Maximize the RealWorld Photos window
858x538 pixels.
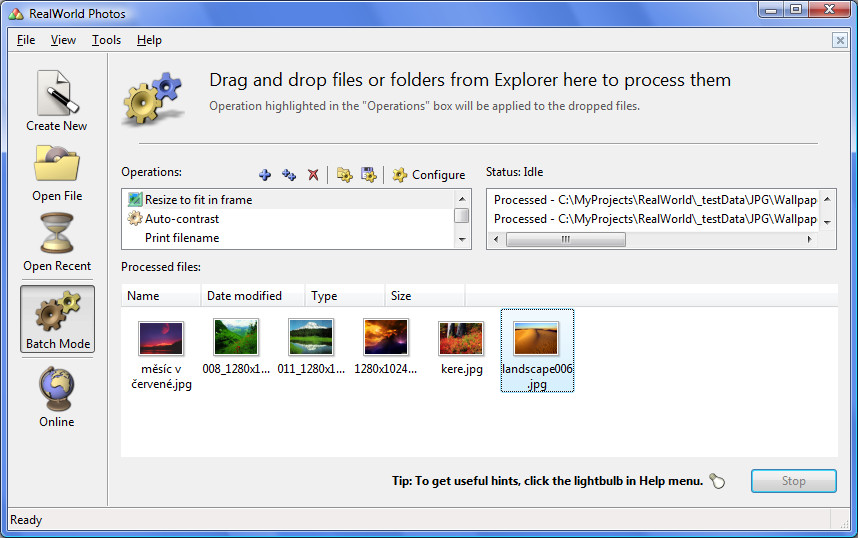click(x=796, y=10)
